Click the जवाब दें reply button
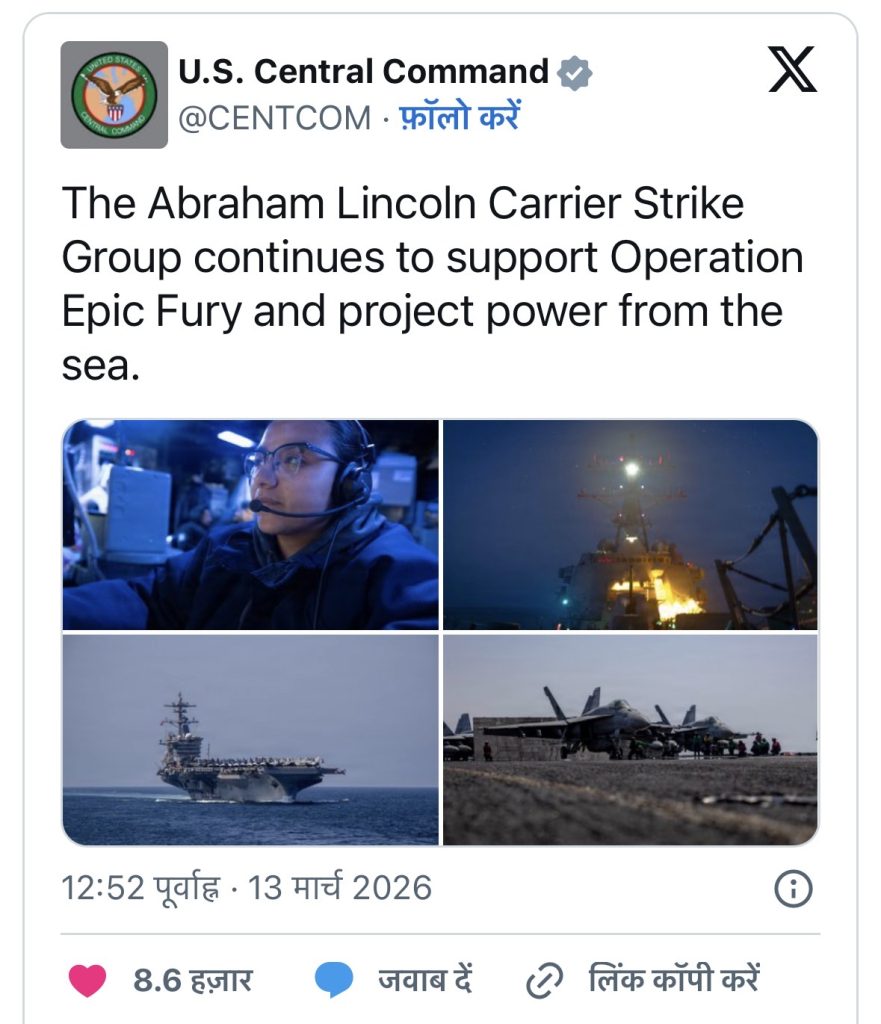881x1024 pixels. [425, 980]
